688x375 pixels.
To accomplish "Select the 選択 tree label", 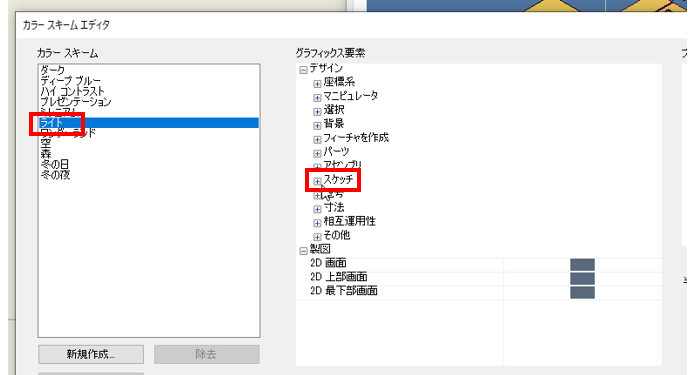I will 334,110.
